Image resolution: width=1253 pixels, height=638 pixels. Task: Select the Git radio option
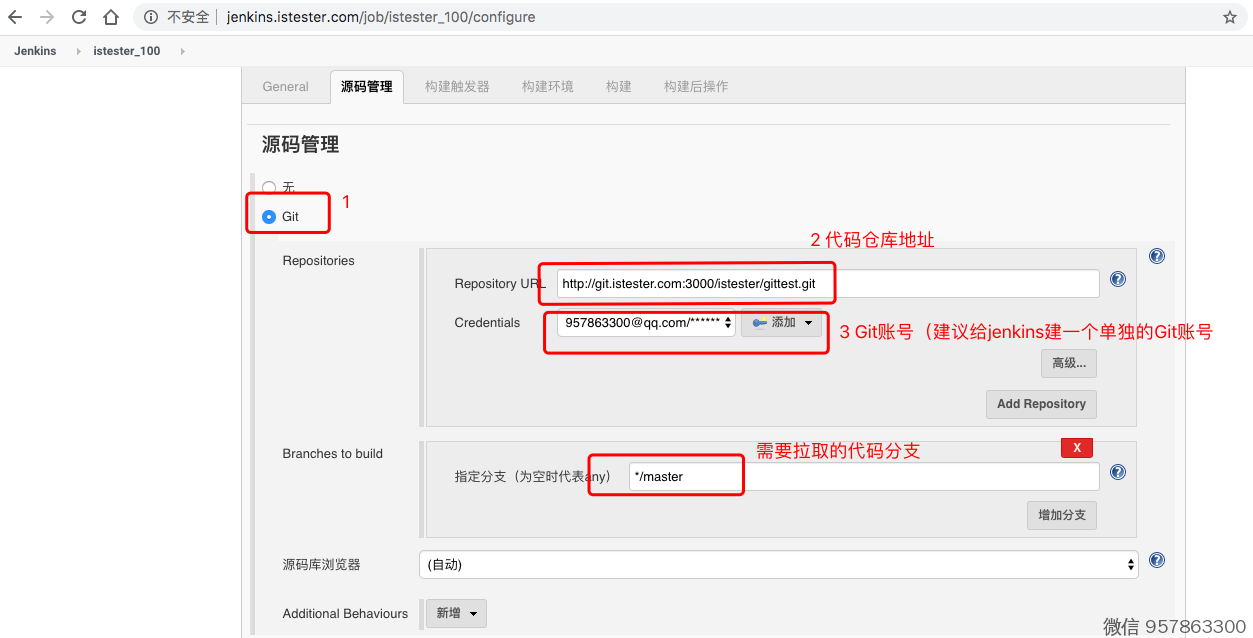(269, 216)
